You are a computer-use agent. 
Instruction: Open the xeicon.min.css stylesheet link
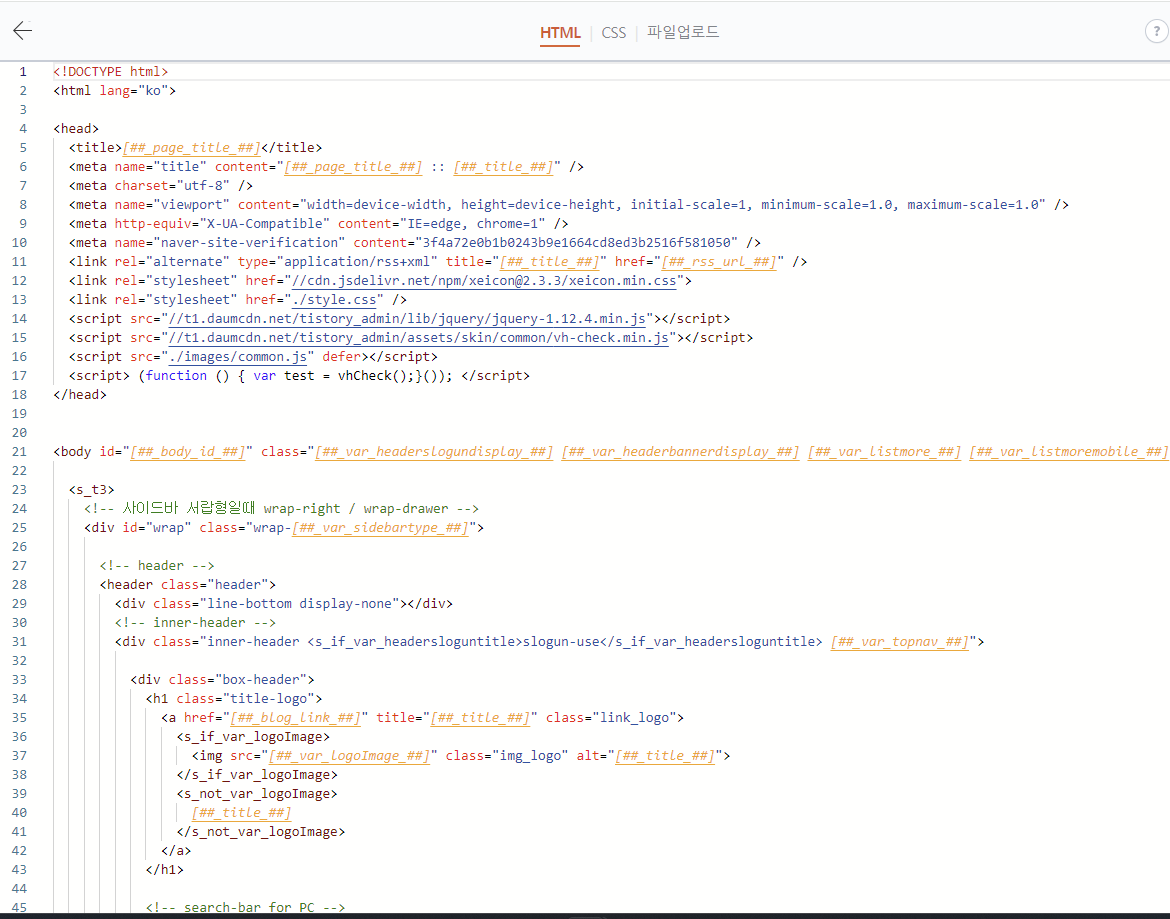pyautogui.click(x=484, y=280)
